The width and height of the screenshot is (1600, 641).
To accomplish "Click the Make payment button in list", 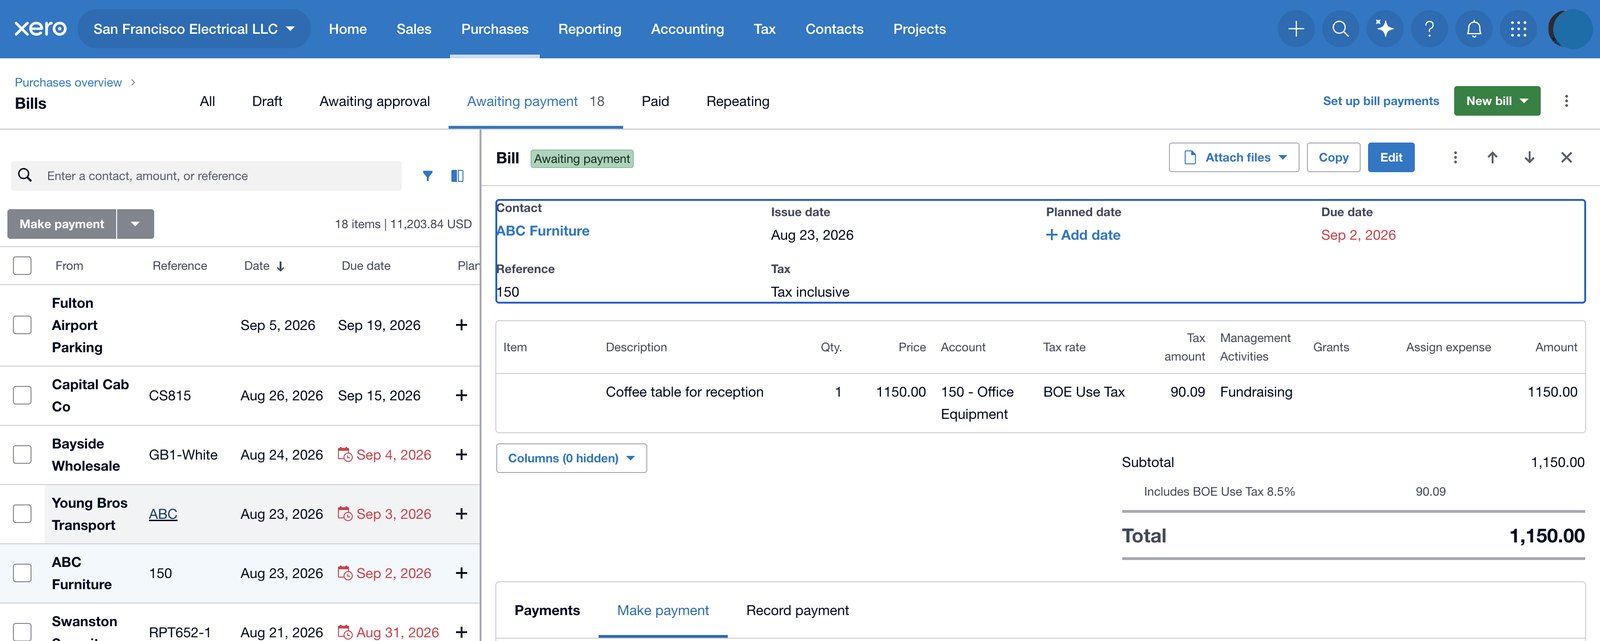I will (62, 224).
